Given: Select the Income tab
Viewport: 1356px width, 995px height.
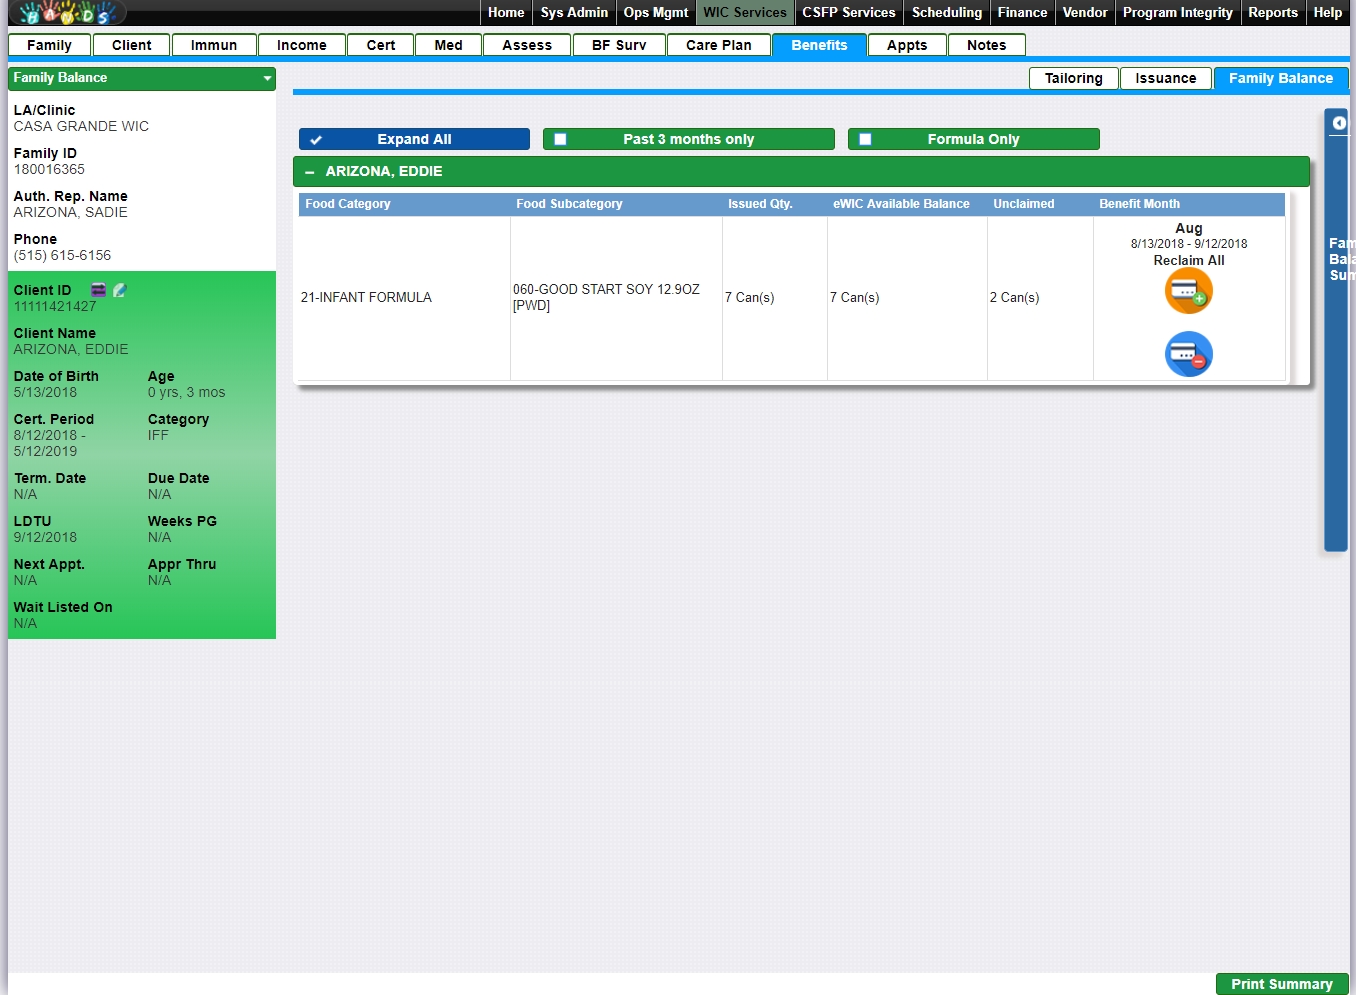Looking at the screenshot, I should [x=301, y=45].
